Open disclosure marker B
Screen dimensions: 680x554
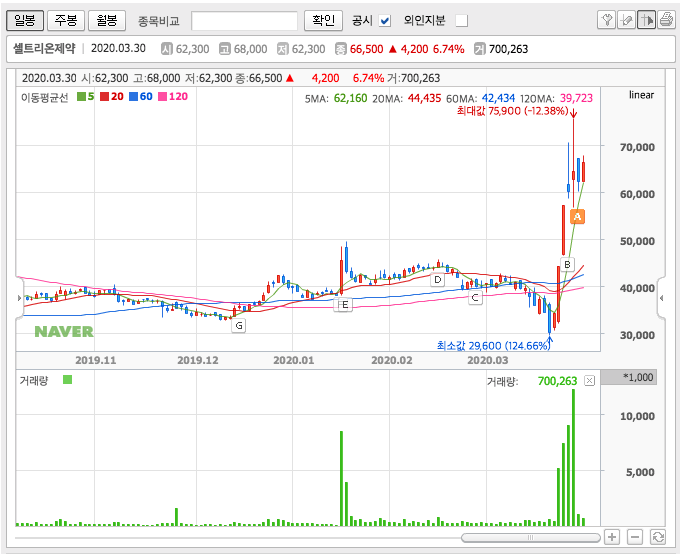(x=567, y=264)
